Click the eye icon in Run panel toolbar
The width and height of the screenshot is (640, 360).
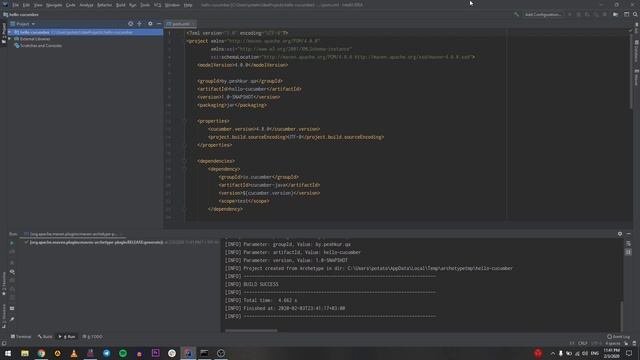tap(12, 272)
